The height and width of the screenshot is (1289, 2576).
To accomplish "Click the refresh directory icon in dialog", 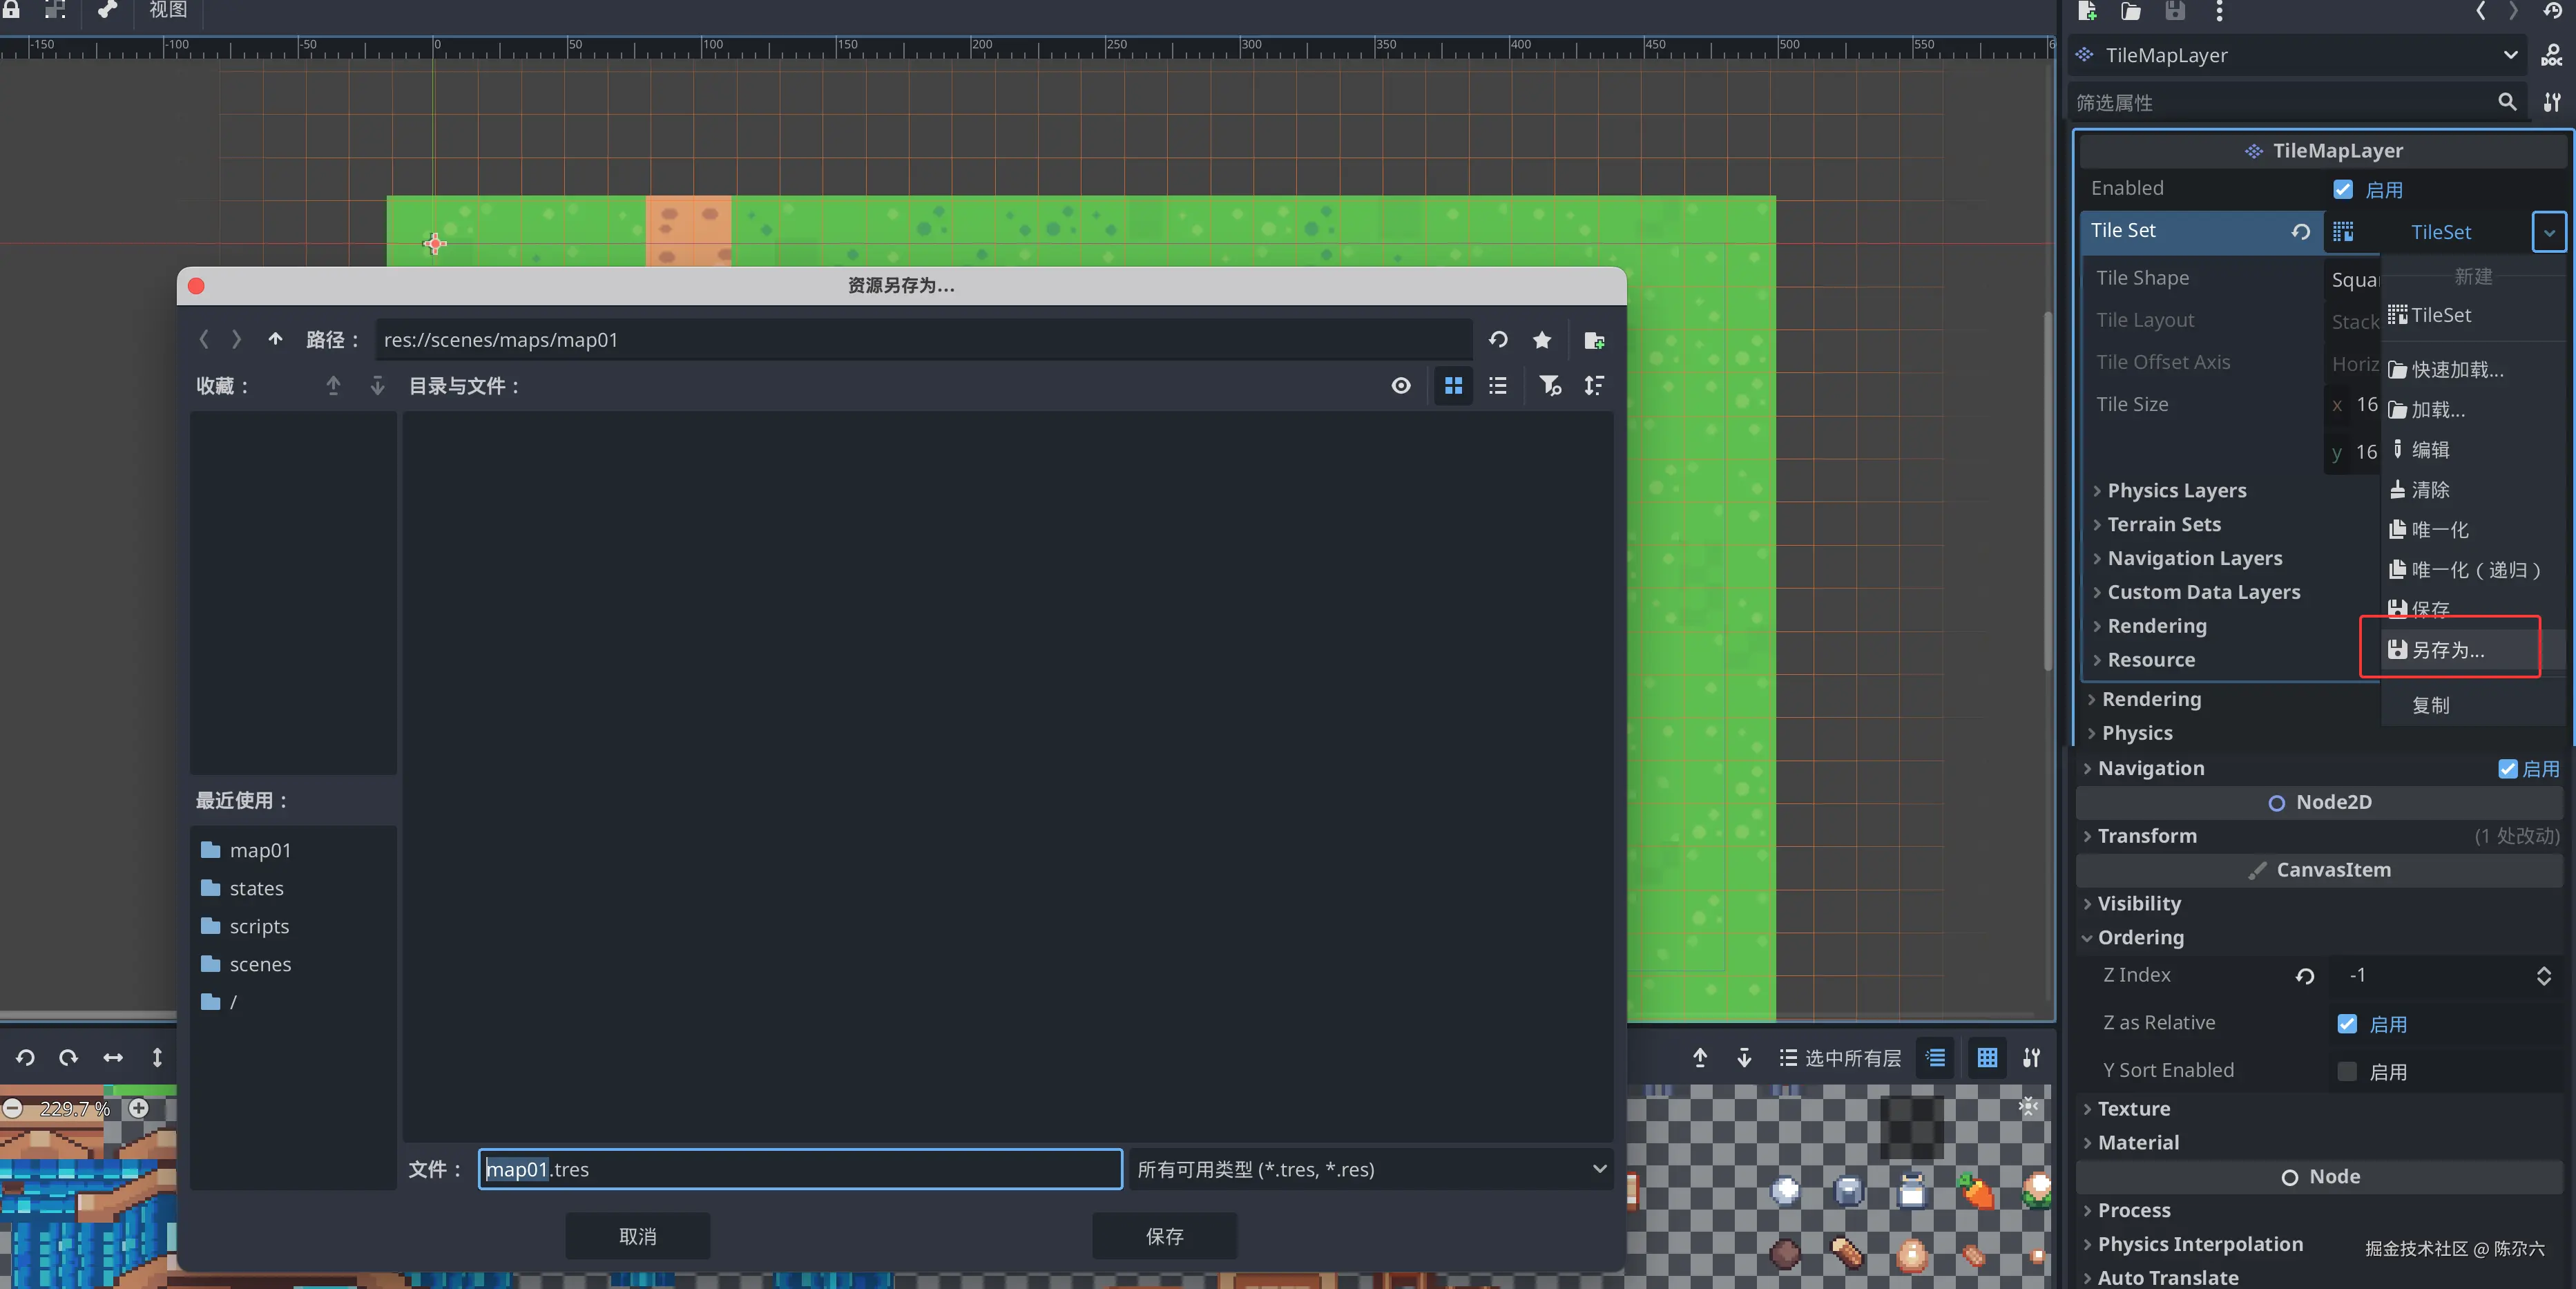I will 1497,340.
